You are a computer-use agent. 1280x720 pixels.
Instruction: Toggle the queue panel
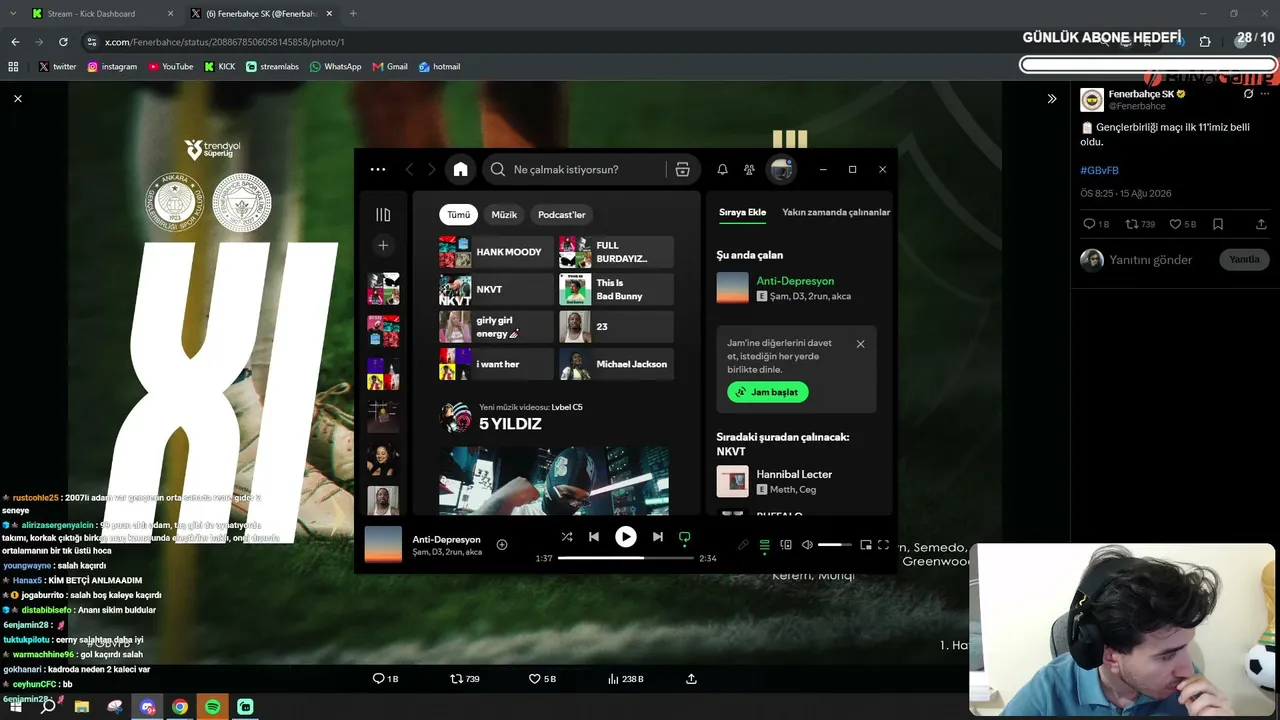pos(765,545)
